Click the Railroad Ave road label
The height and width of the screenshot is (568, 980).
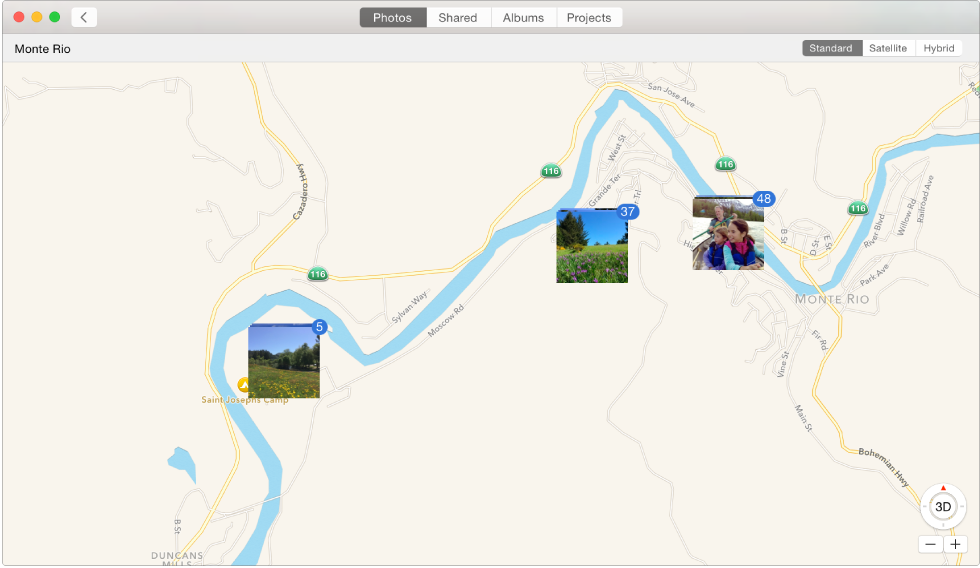click(925, 199)
